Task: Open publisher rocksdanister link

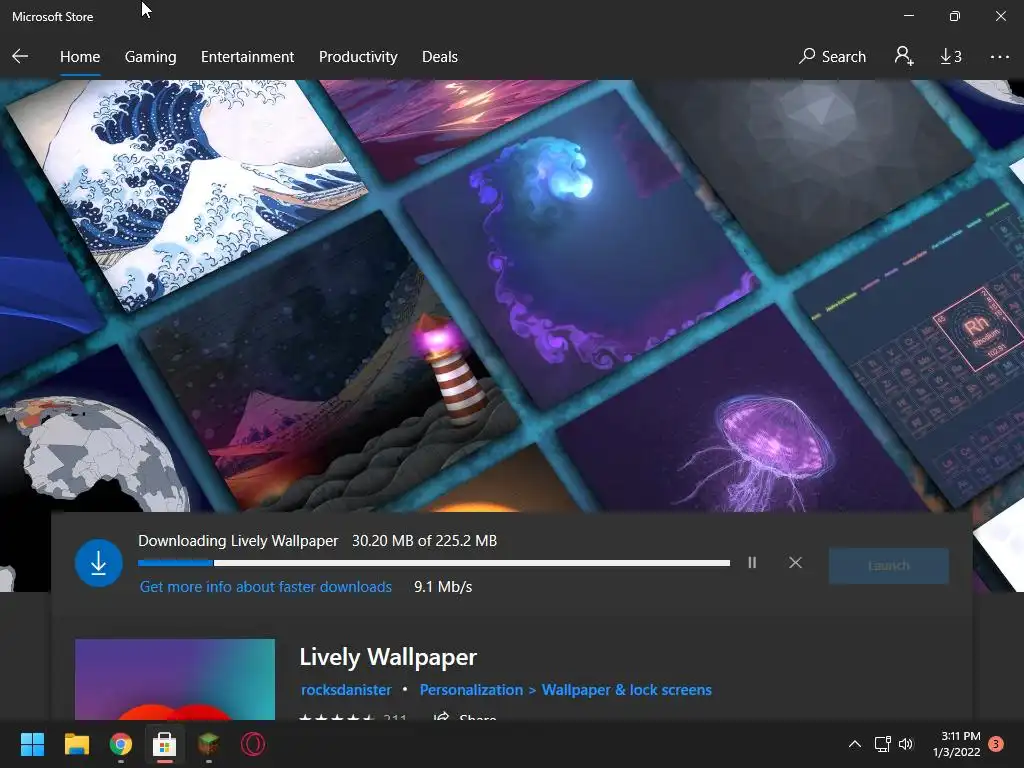Action: (x=346, y=690)
